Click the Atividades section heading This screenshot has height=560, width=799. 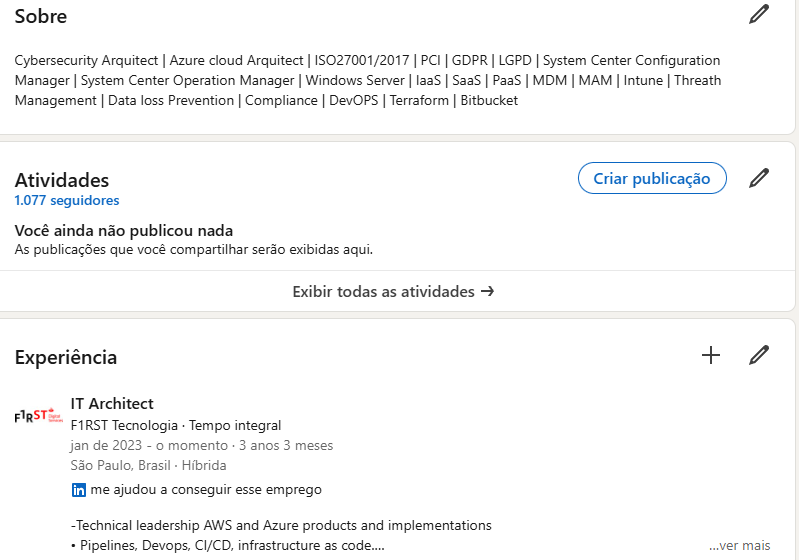click(62, 180)
